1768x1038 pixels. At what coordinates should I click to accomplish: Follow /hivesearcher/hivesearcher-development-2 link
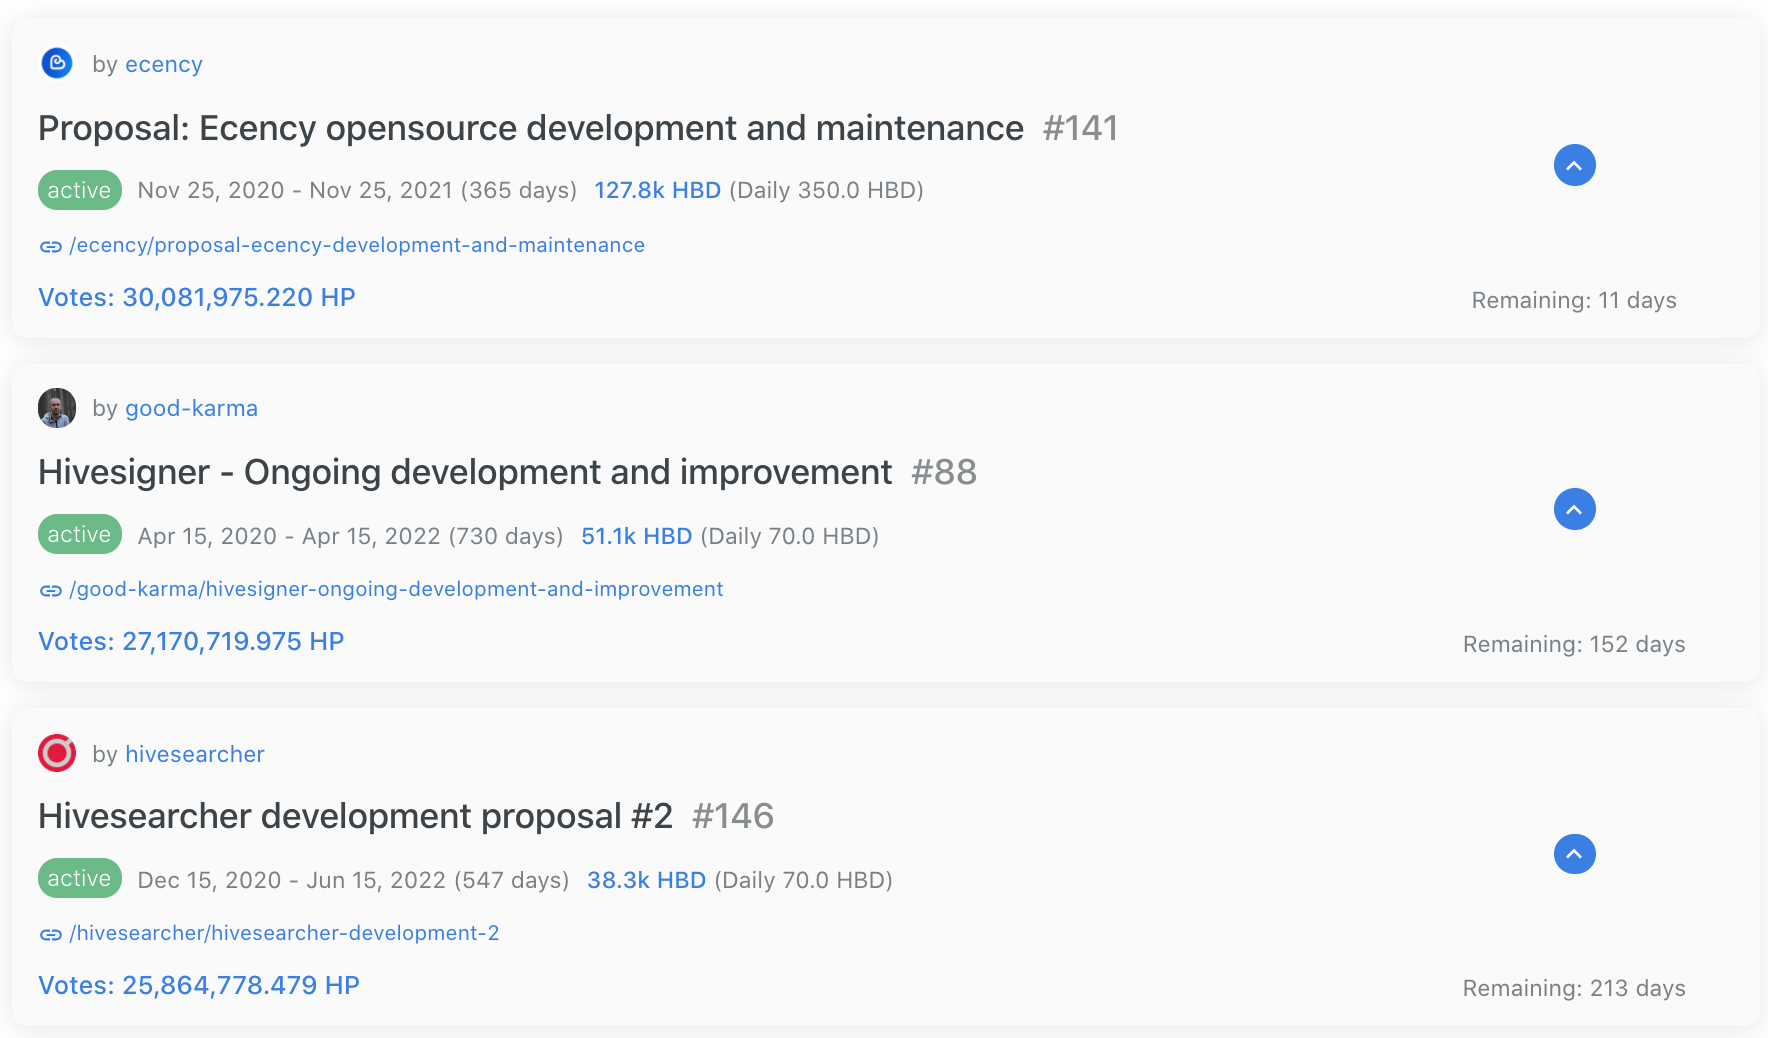coord(284,933)
